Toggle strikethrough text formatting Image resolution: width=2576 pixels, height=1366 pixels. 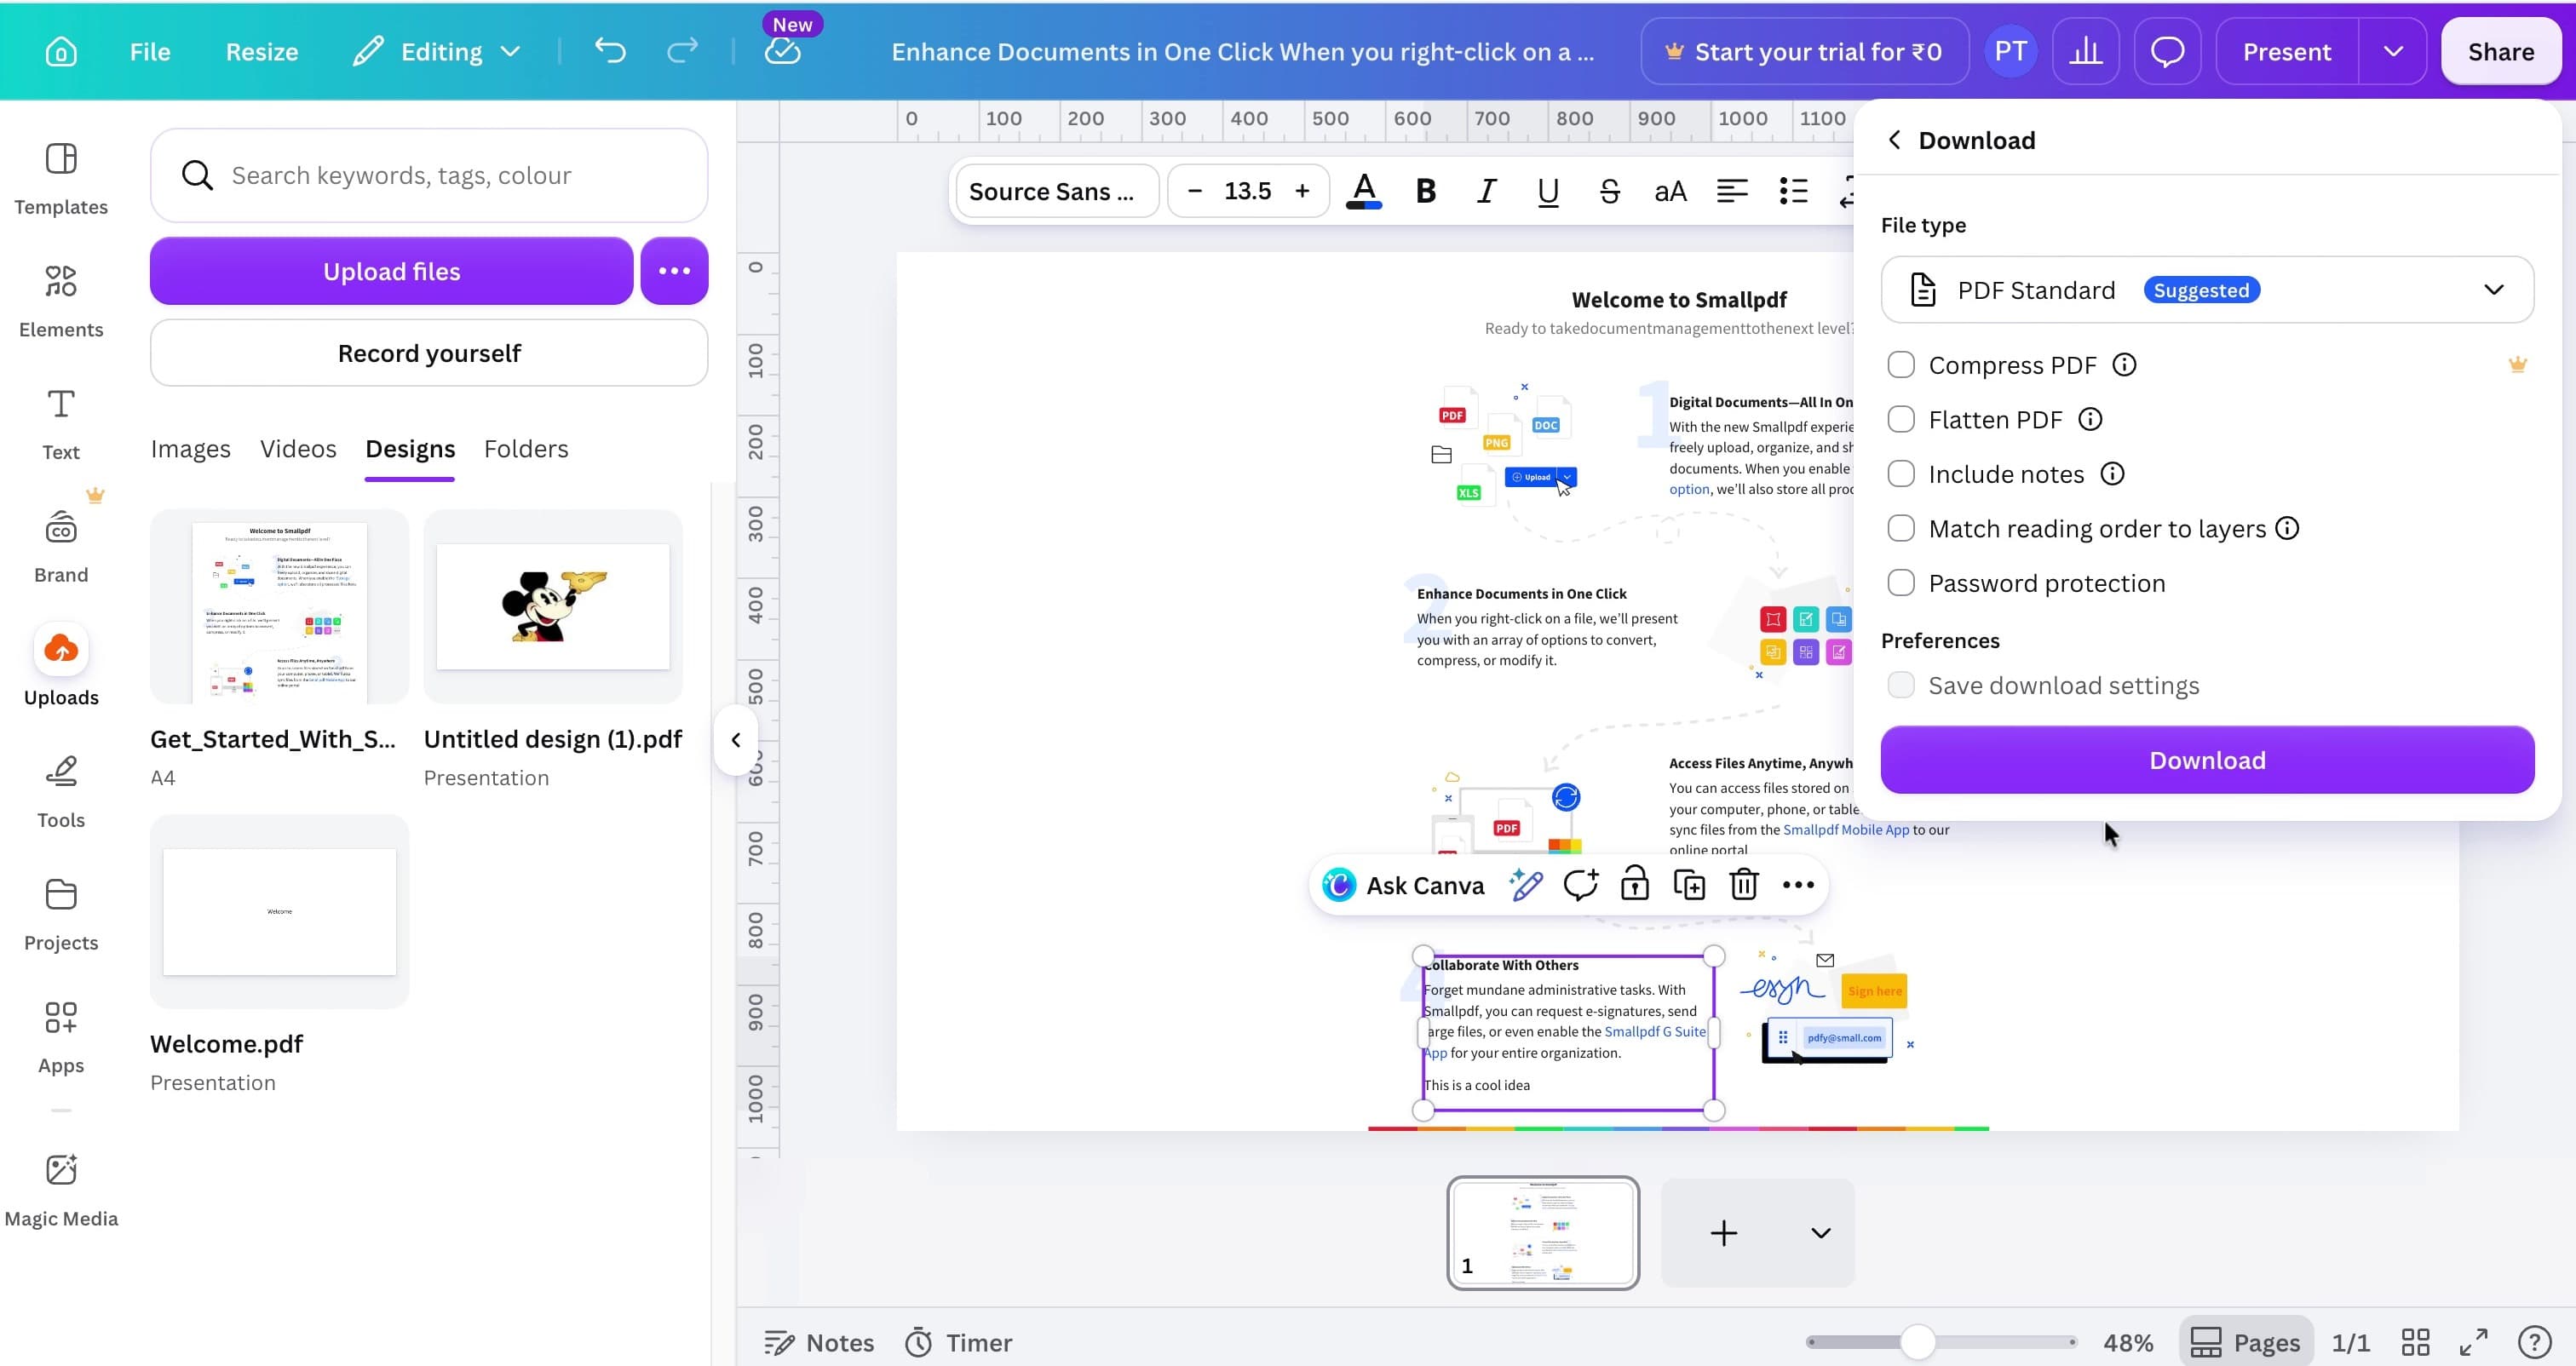(x=1609, y=191)
